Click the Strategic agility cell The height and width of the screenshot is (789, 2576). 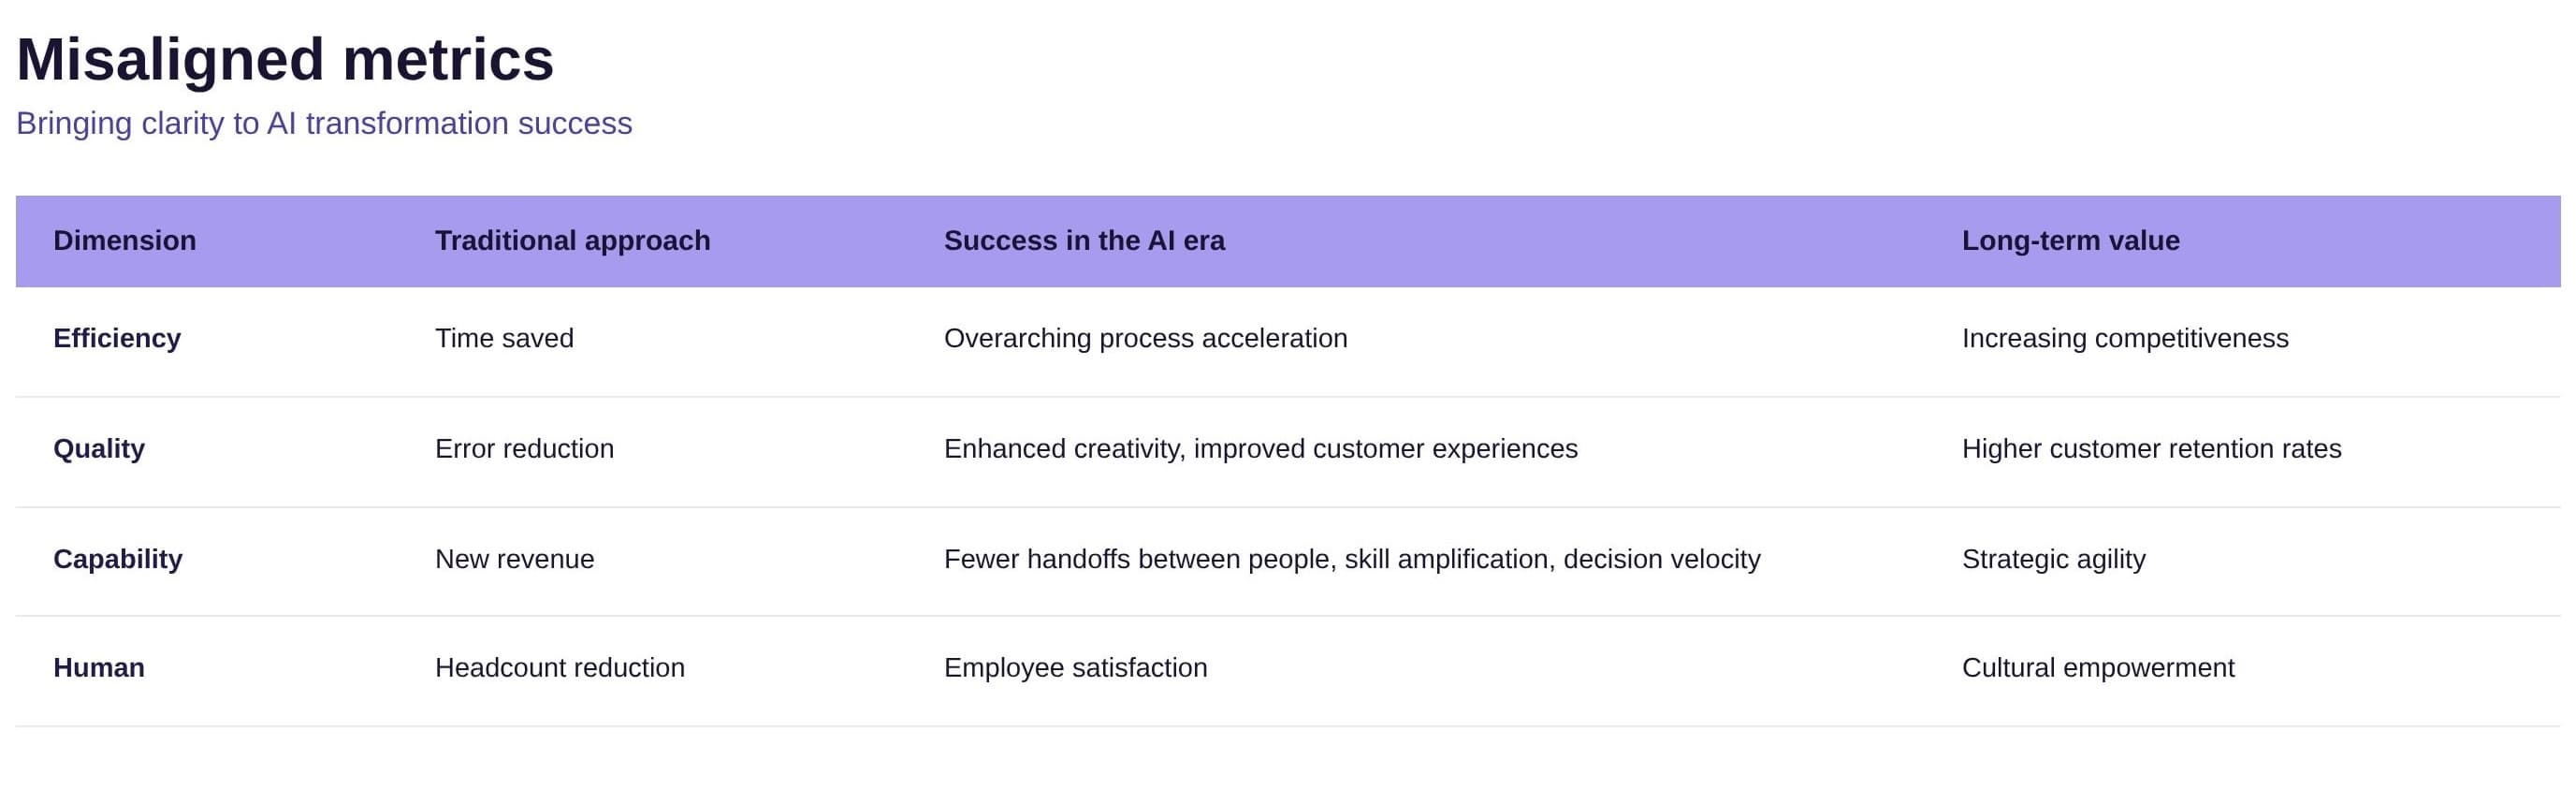[x=2054, y=558]
